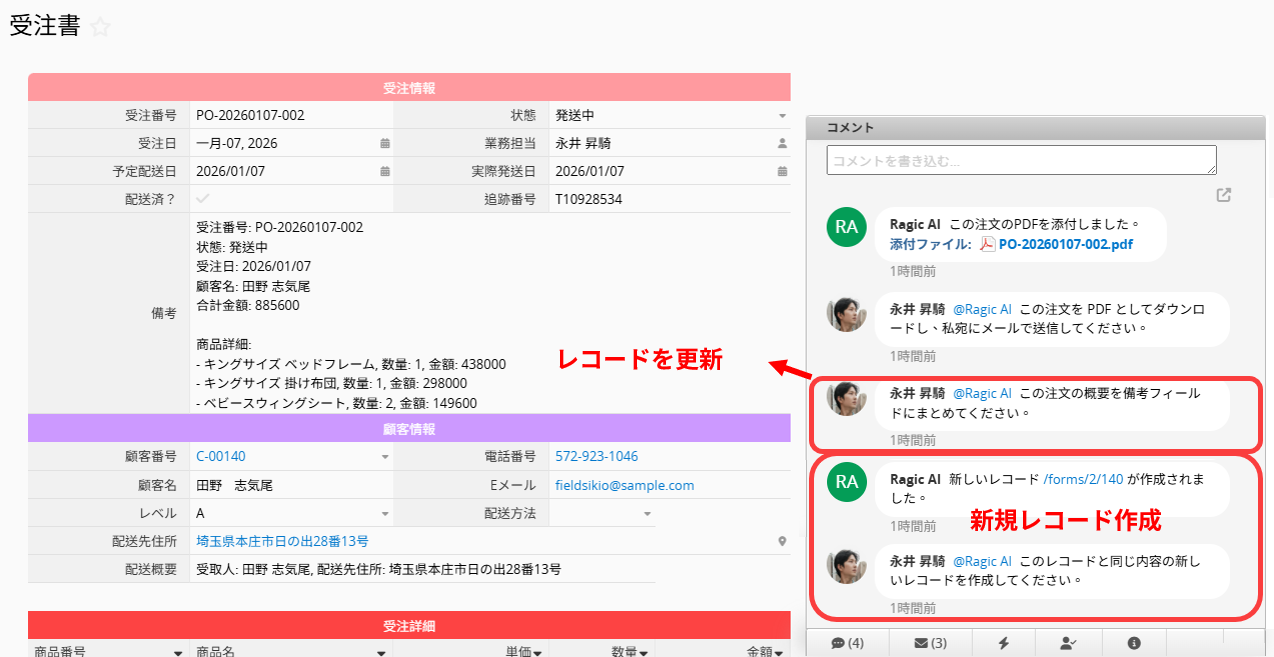
Task: Open the 顧客番号 dropdown arrow
Action: tap(385, 457)
